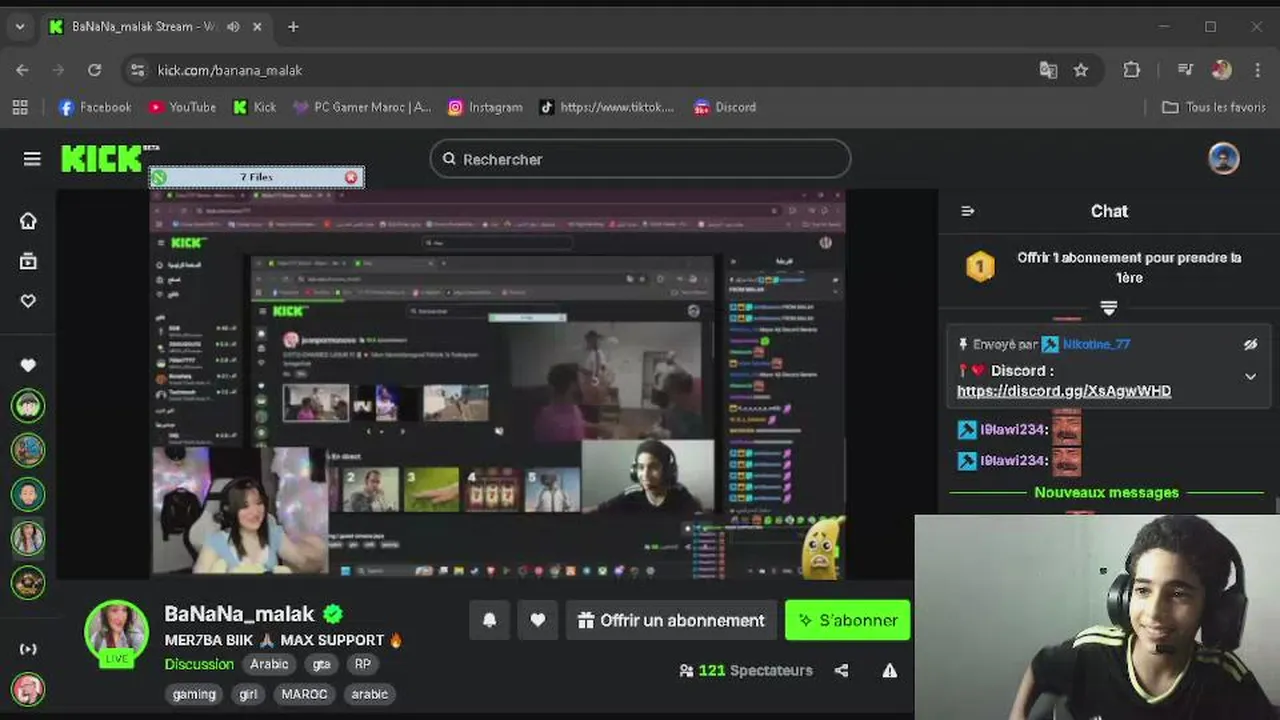Translate this page icon

1048,70
